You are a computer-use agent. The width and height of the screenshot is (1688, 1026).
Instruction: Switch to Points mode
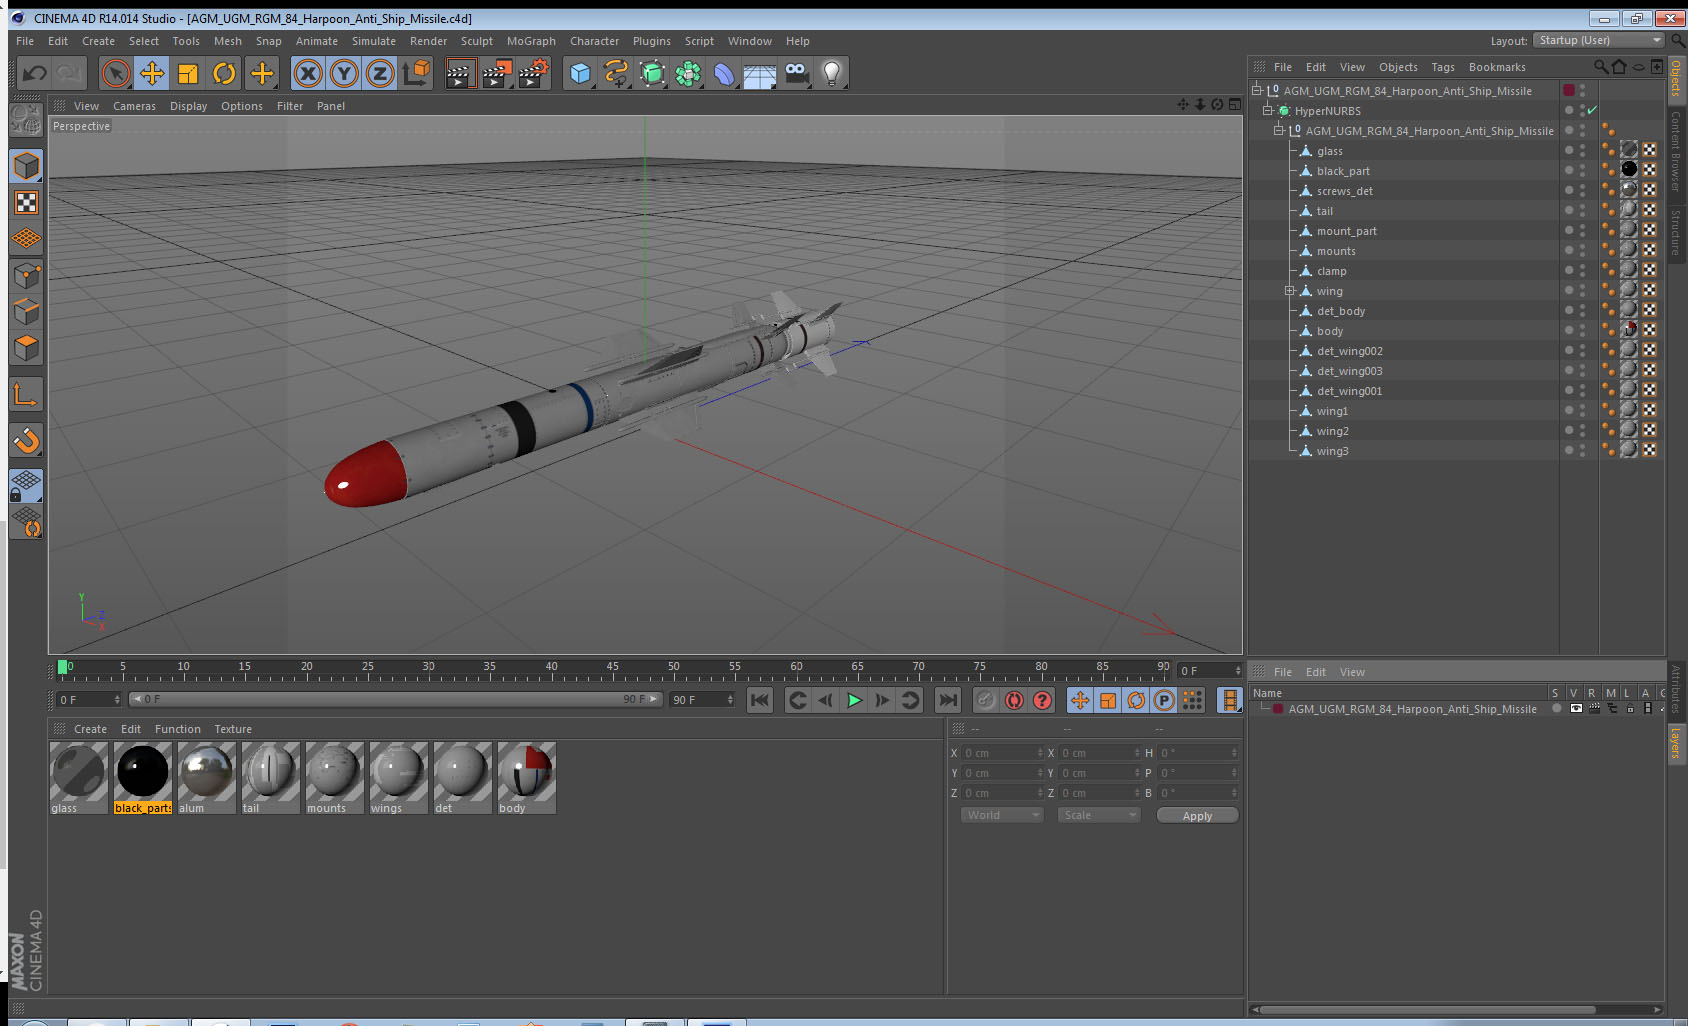[26, 275]
